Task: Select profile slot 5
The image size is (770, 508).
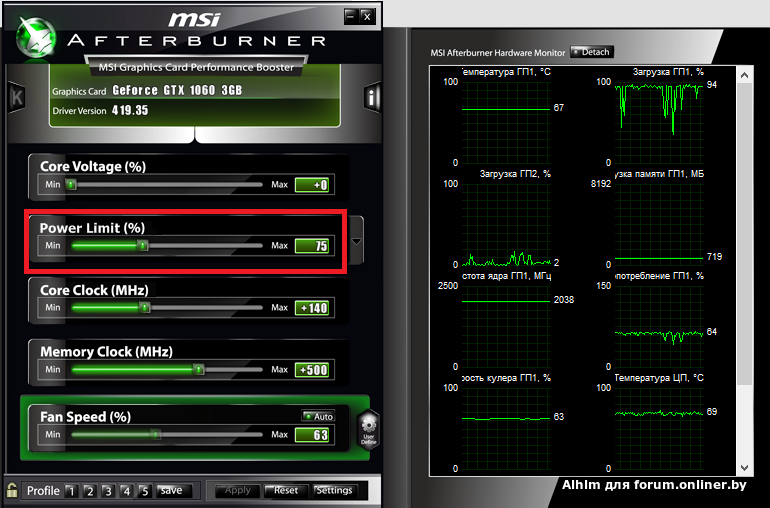Action: pos(144,491)
